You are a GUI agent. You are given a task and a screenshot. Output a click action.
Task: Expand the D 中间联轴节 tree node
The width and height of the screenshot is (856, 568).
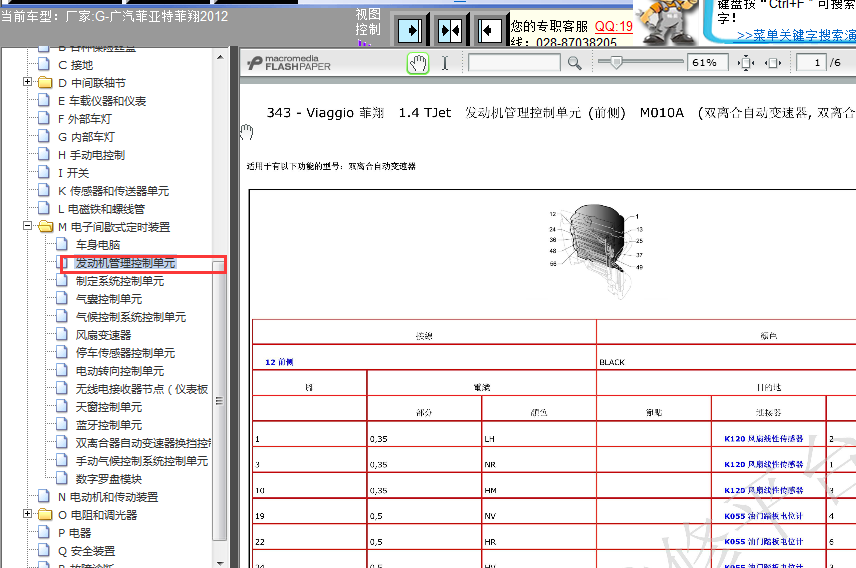(27, 82)
